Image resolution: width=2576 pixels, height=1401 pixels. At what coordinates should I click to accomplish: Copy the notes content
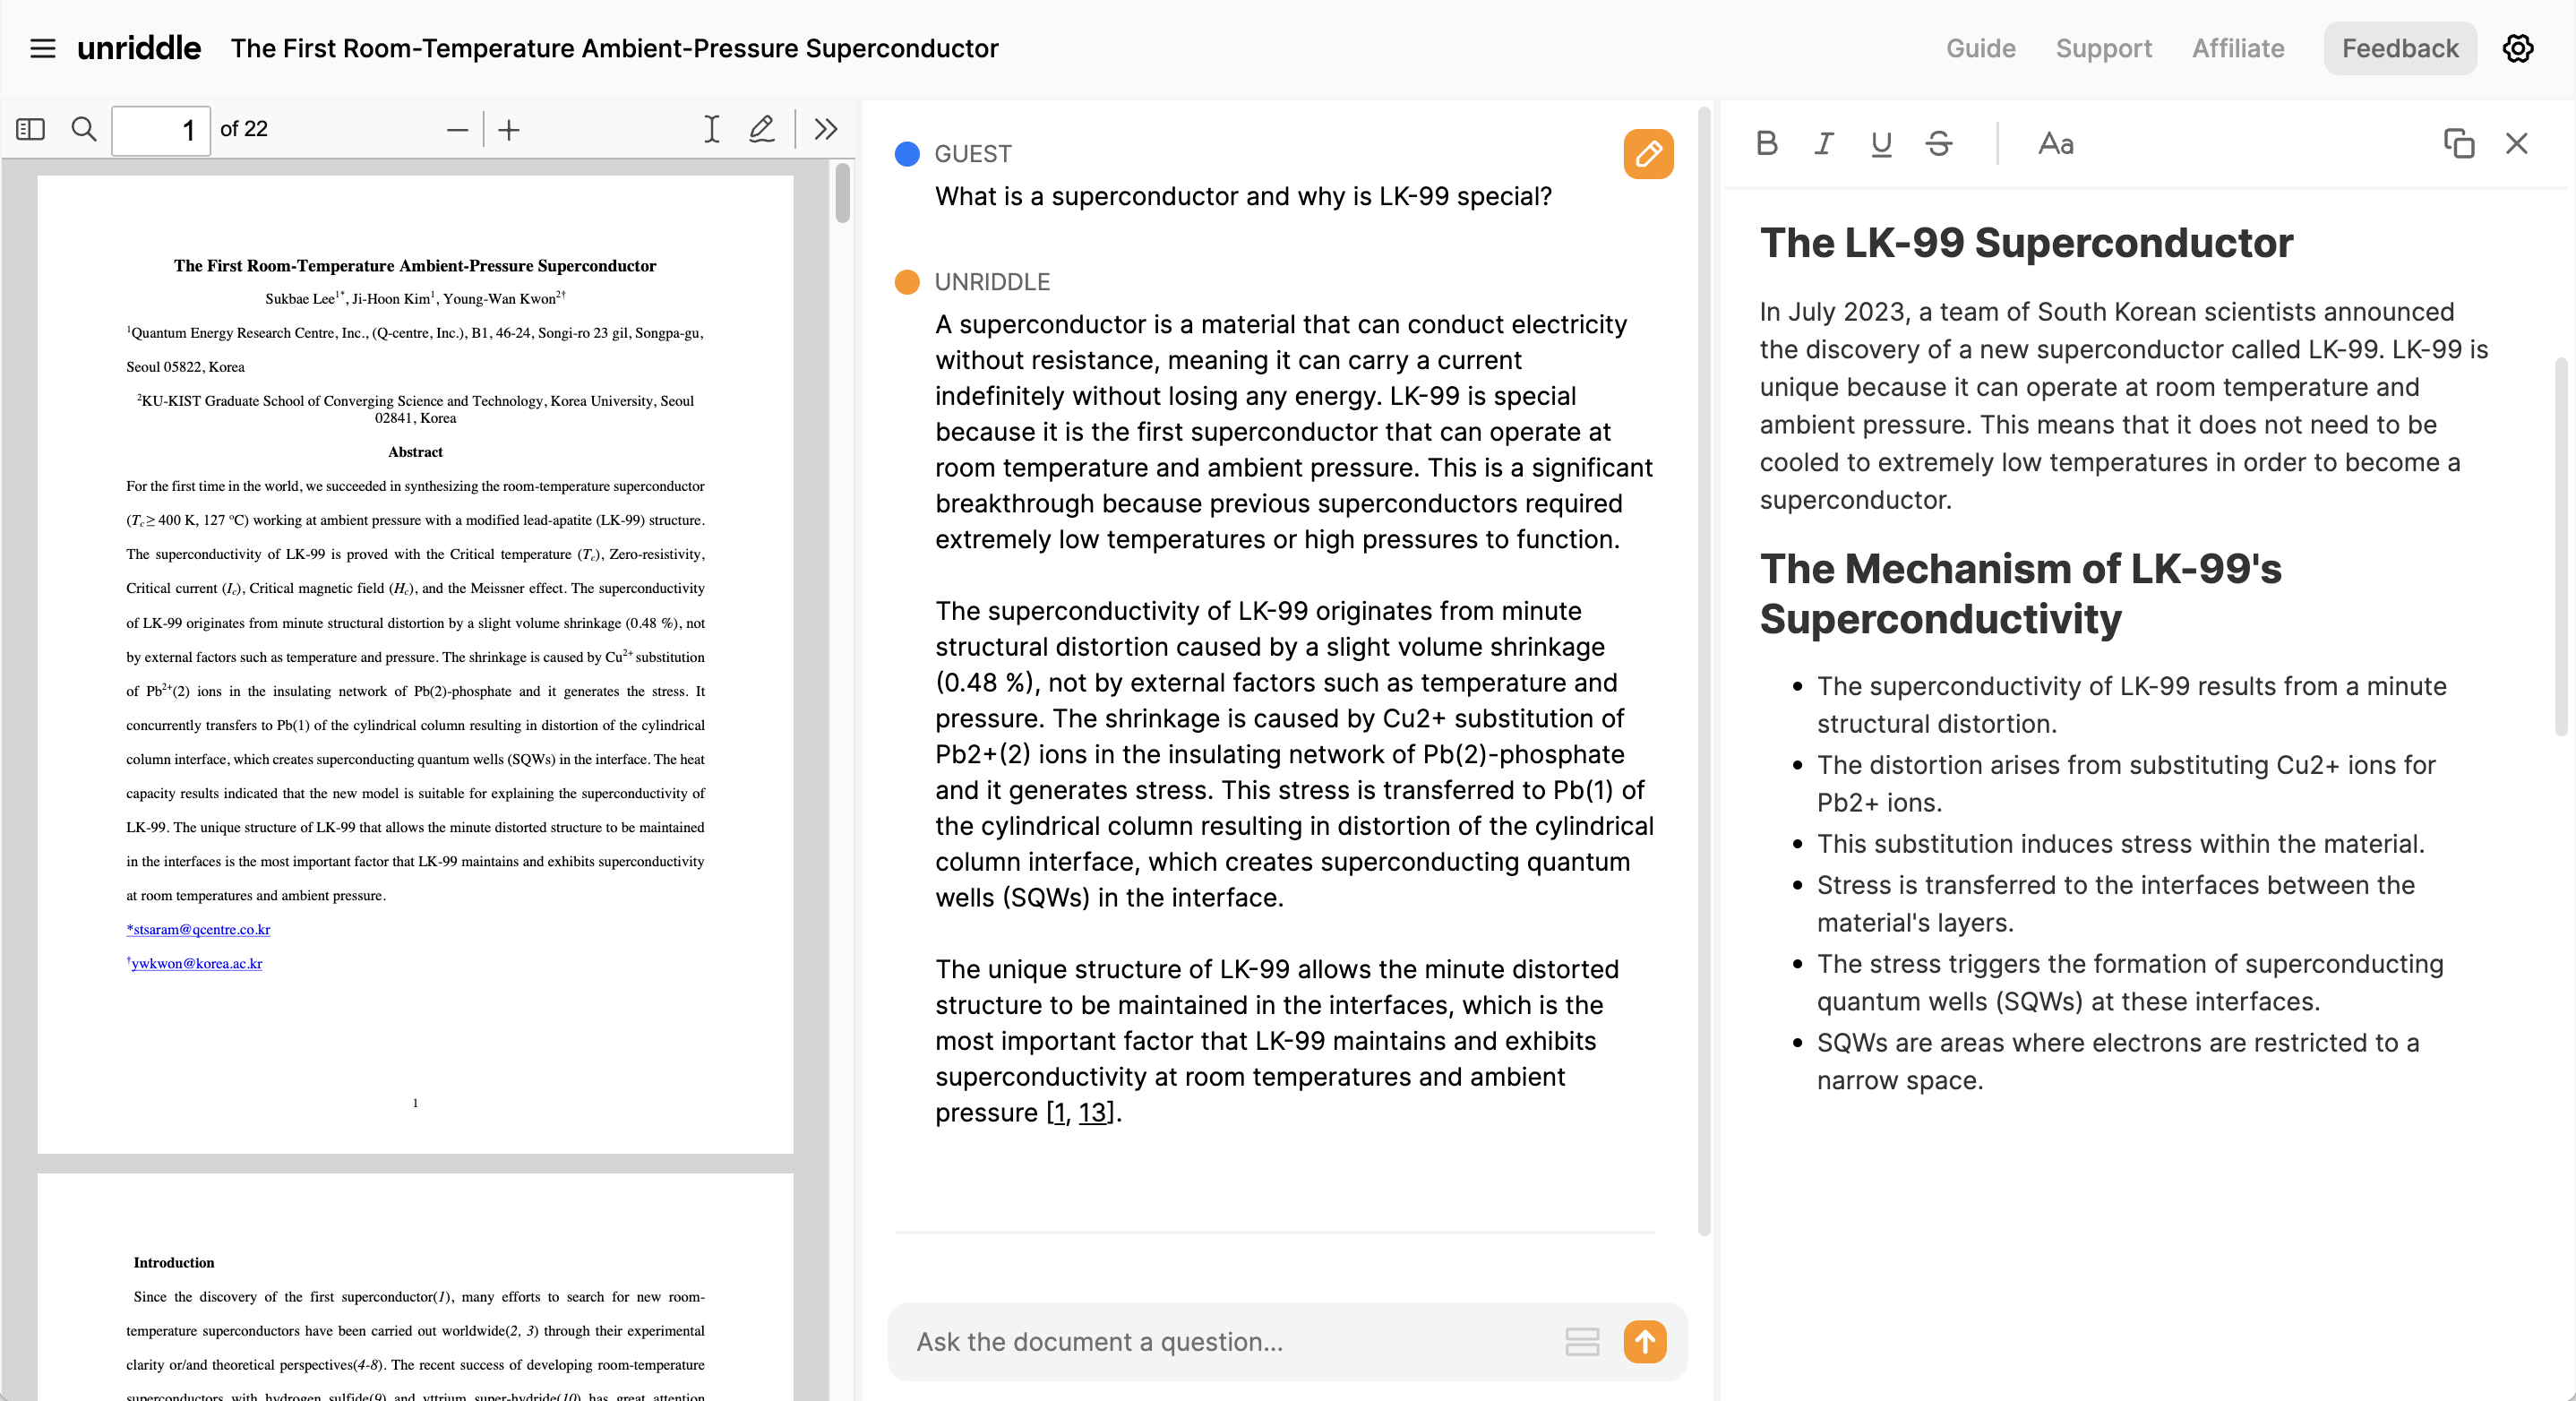coord(2459,144)
